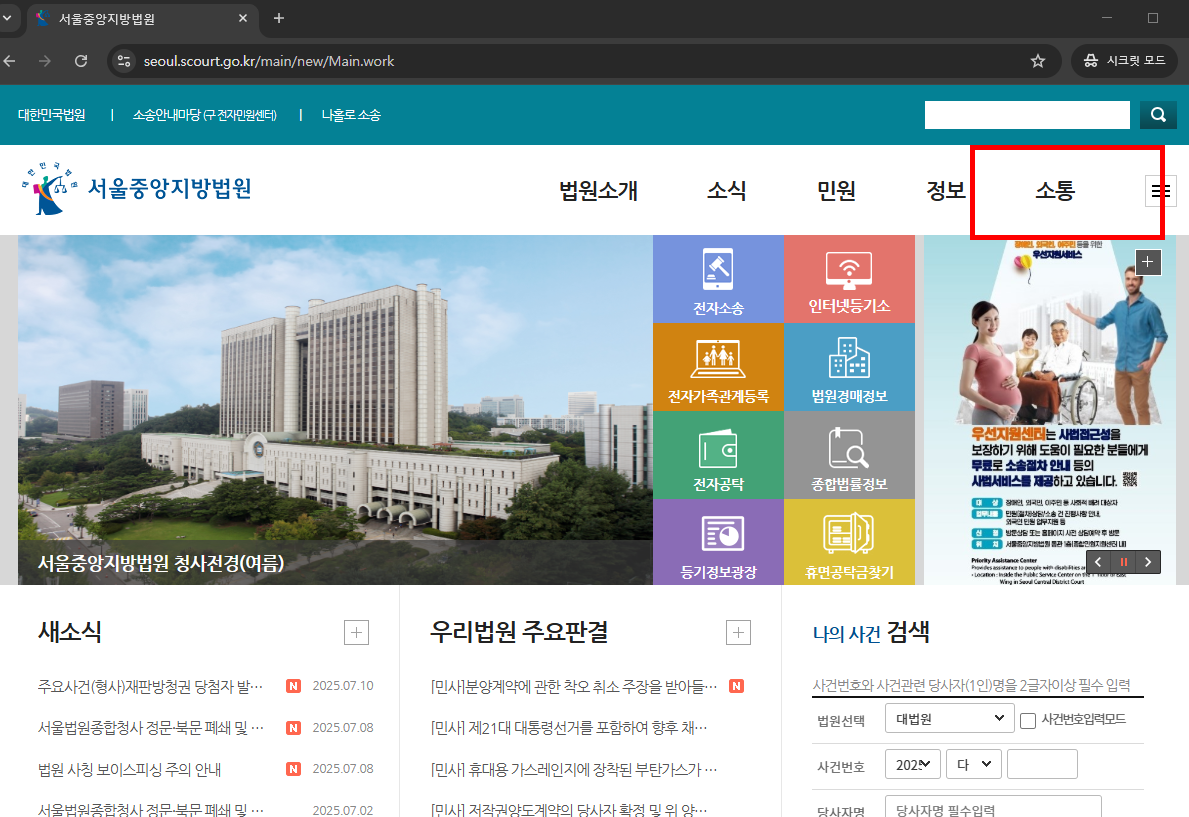Viewport: 1189px width, 817px height.
Task: Open the 정보 menu
Action: [946, 190]
